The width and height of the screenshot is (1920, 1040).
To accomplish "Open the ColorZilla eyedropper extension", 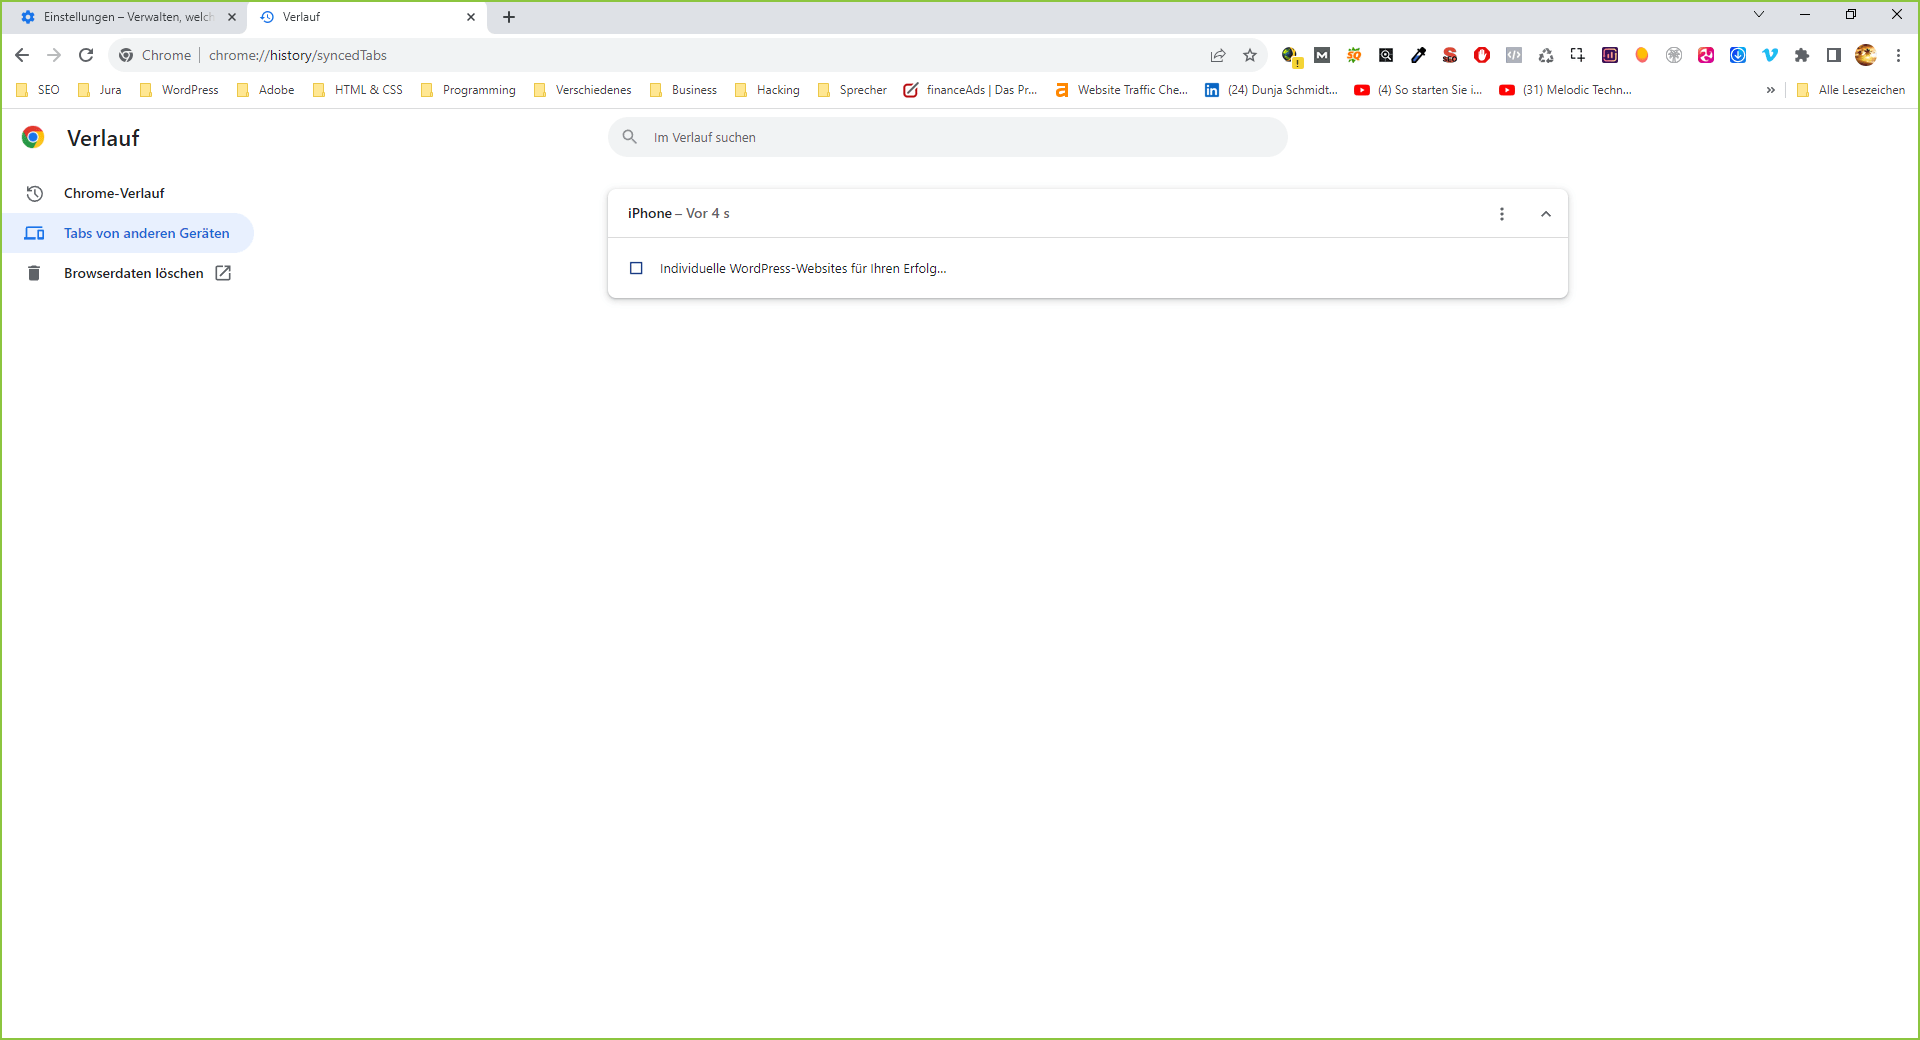I will coord(1419,55).
